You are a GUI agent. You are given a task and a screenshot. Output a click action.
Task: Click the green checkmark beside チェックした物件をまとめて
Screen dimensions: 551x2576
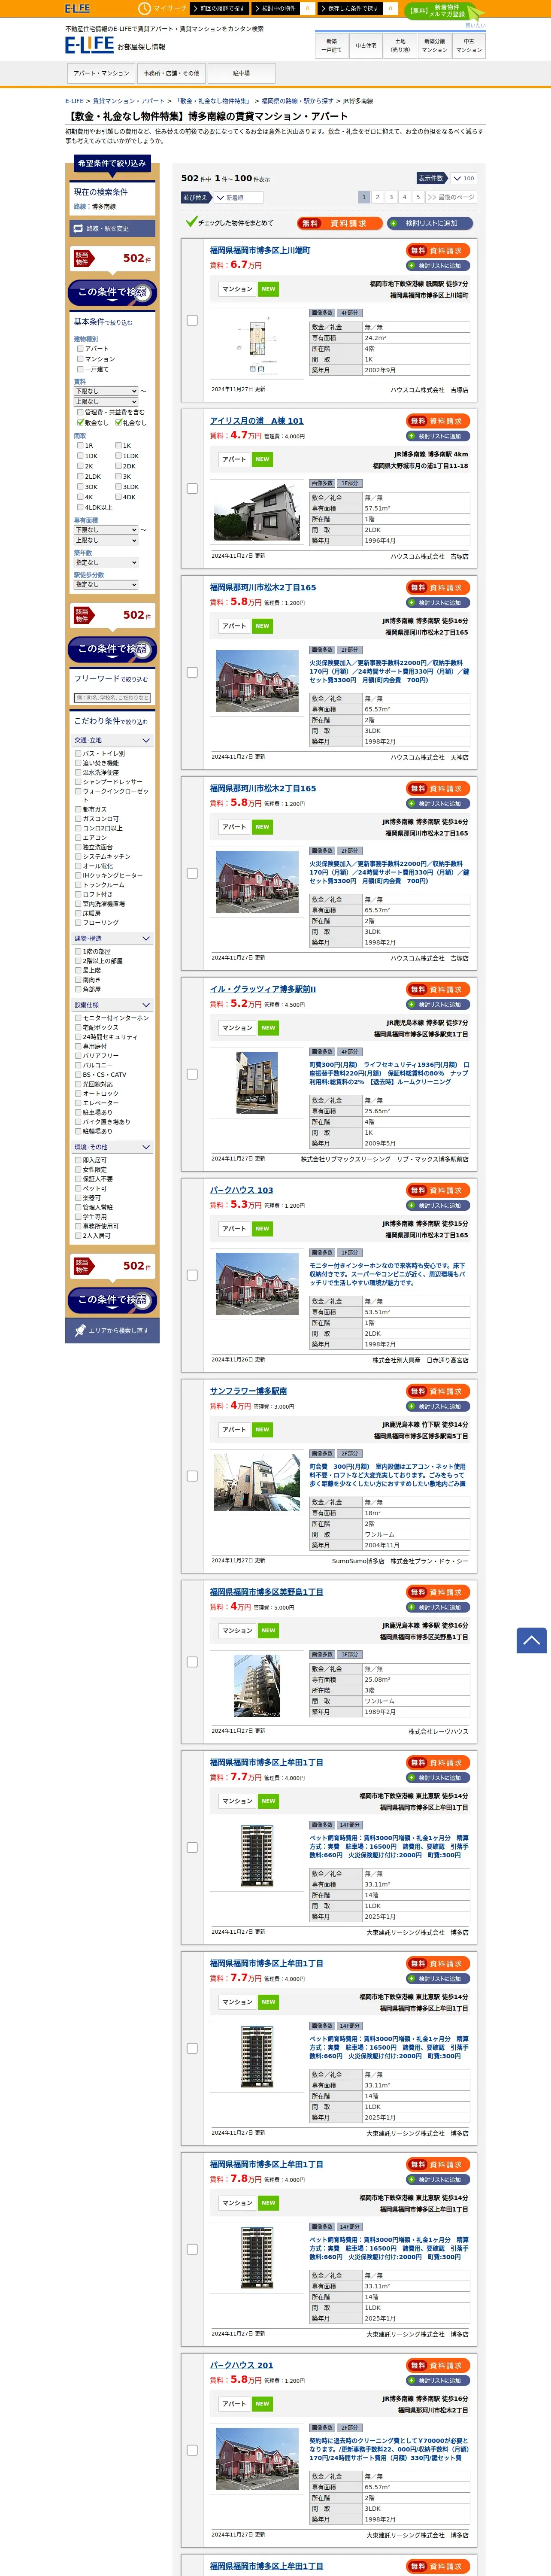[191, 222]
